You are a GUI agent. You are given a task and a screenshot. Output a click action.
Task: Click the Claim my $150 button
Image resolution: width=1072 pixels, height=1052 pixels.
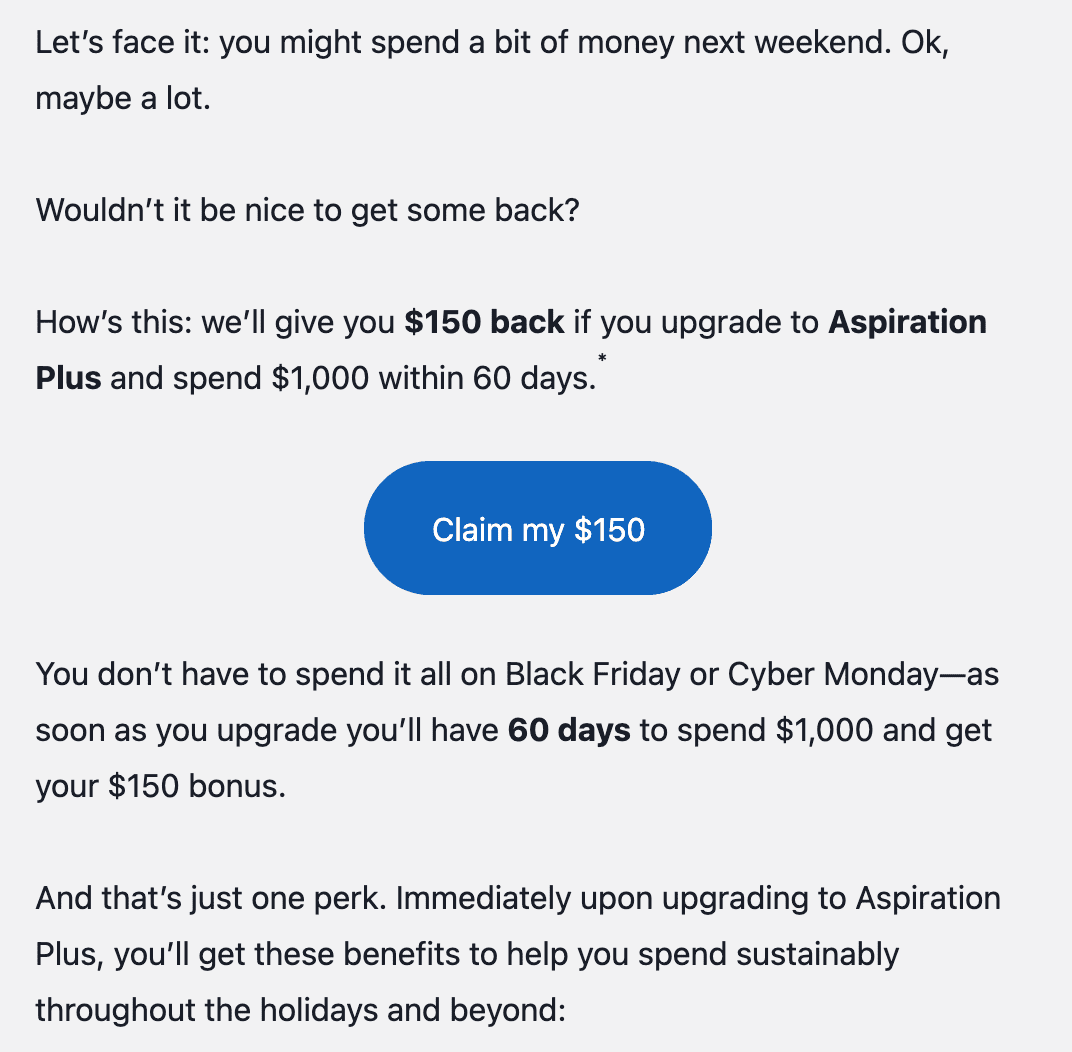pyautogui.click(x=538, y=528)
